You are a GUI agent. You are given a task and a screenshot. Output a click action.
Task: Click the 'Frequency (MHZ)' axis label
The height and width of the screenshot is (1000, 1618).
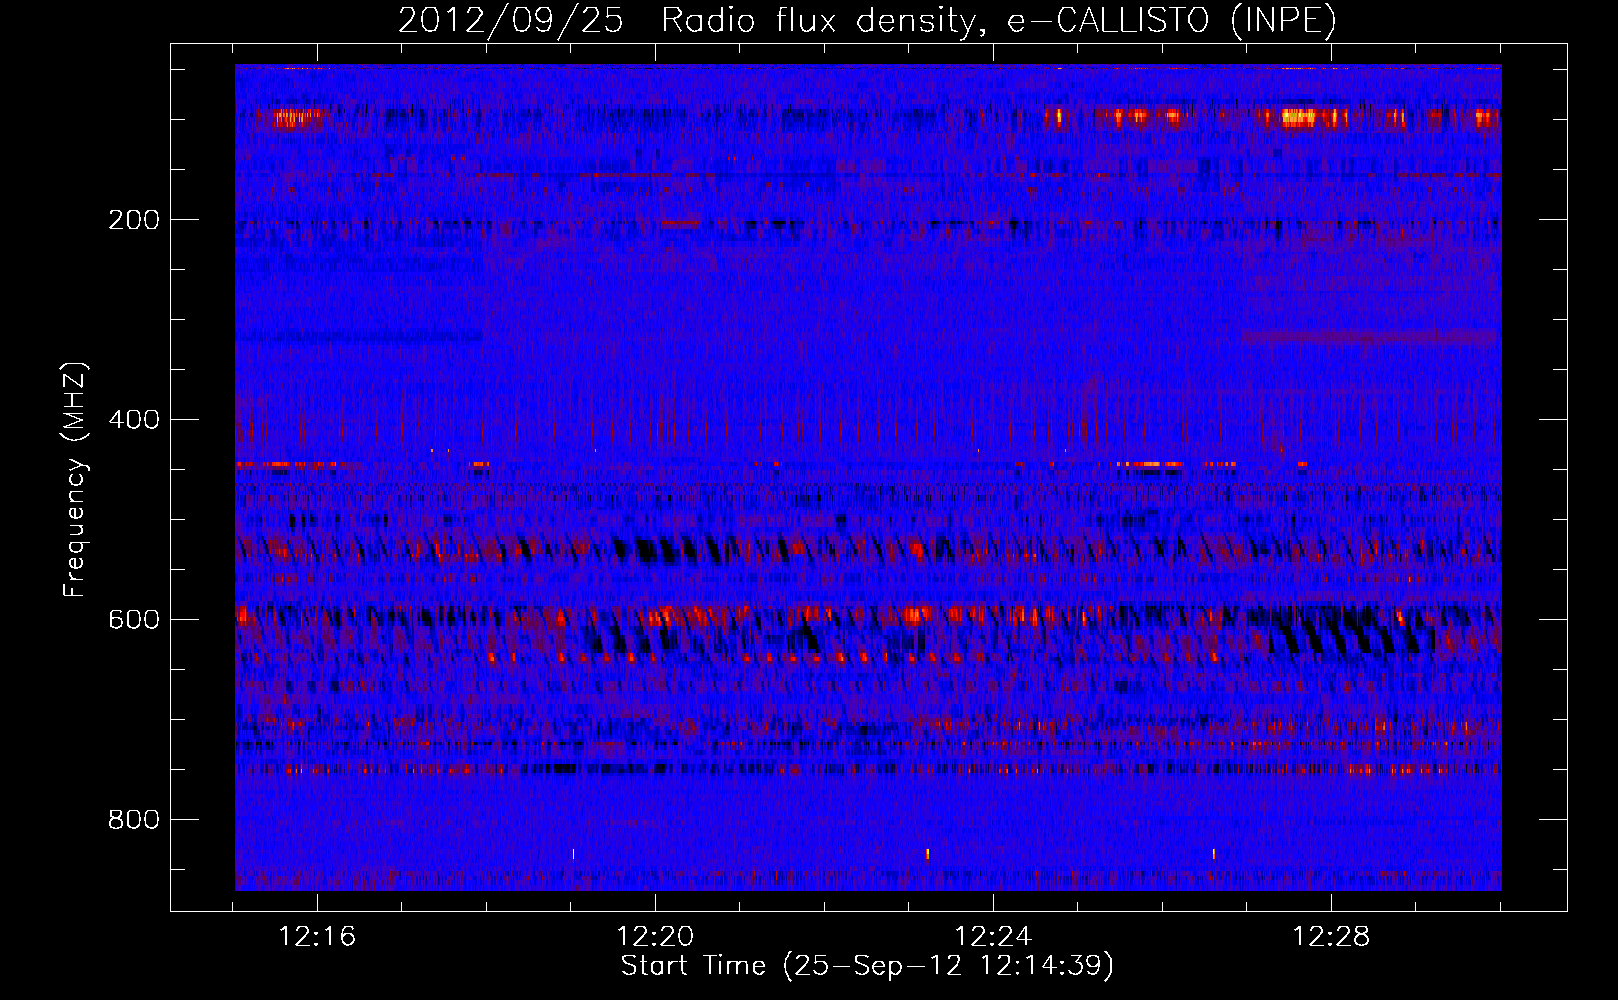[x=75, y=479]
